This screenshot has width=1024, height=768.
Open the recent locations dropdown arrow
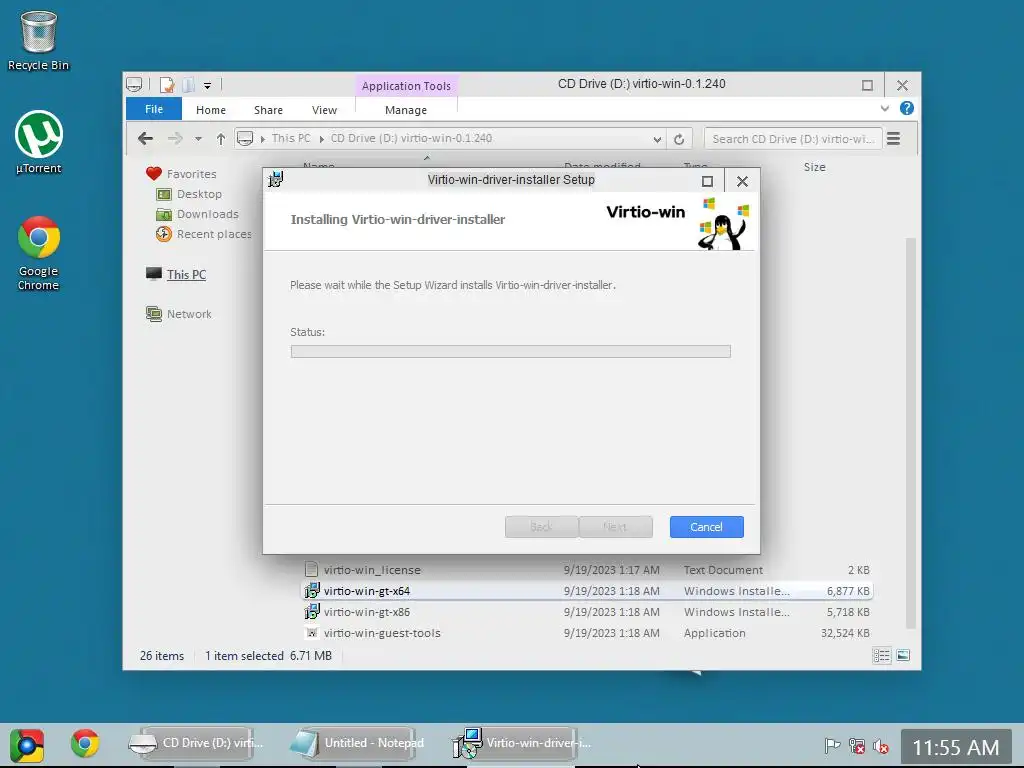(198, 139)
